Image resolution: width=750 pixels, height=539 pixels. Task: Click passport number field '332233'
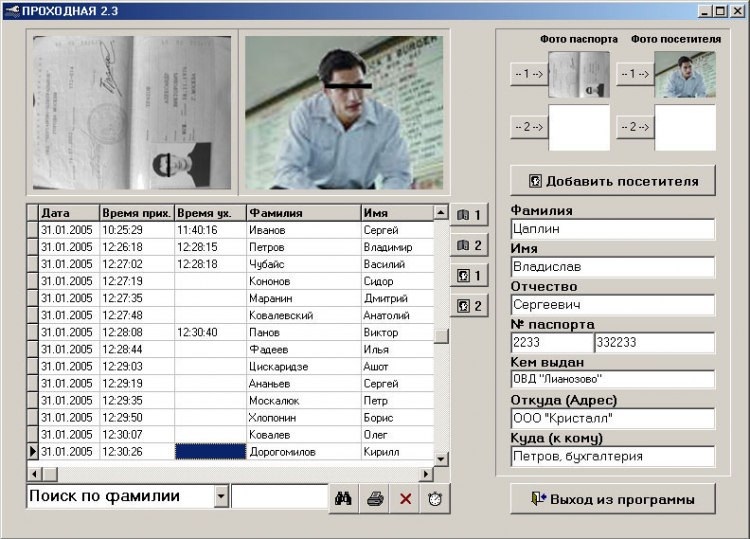[x=655, y=342]
